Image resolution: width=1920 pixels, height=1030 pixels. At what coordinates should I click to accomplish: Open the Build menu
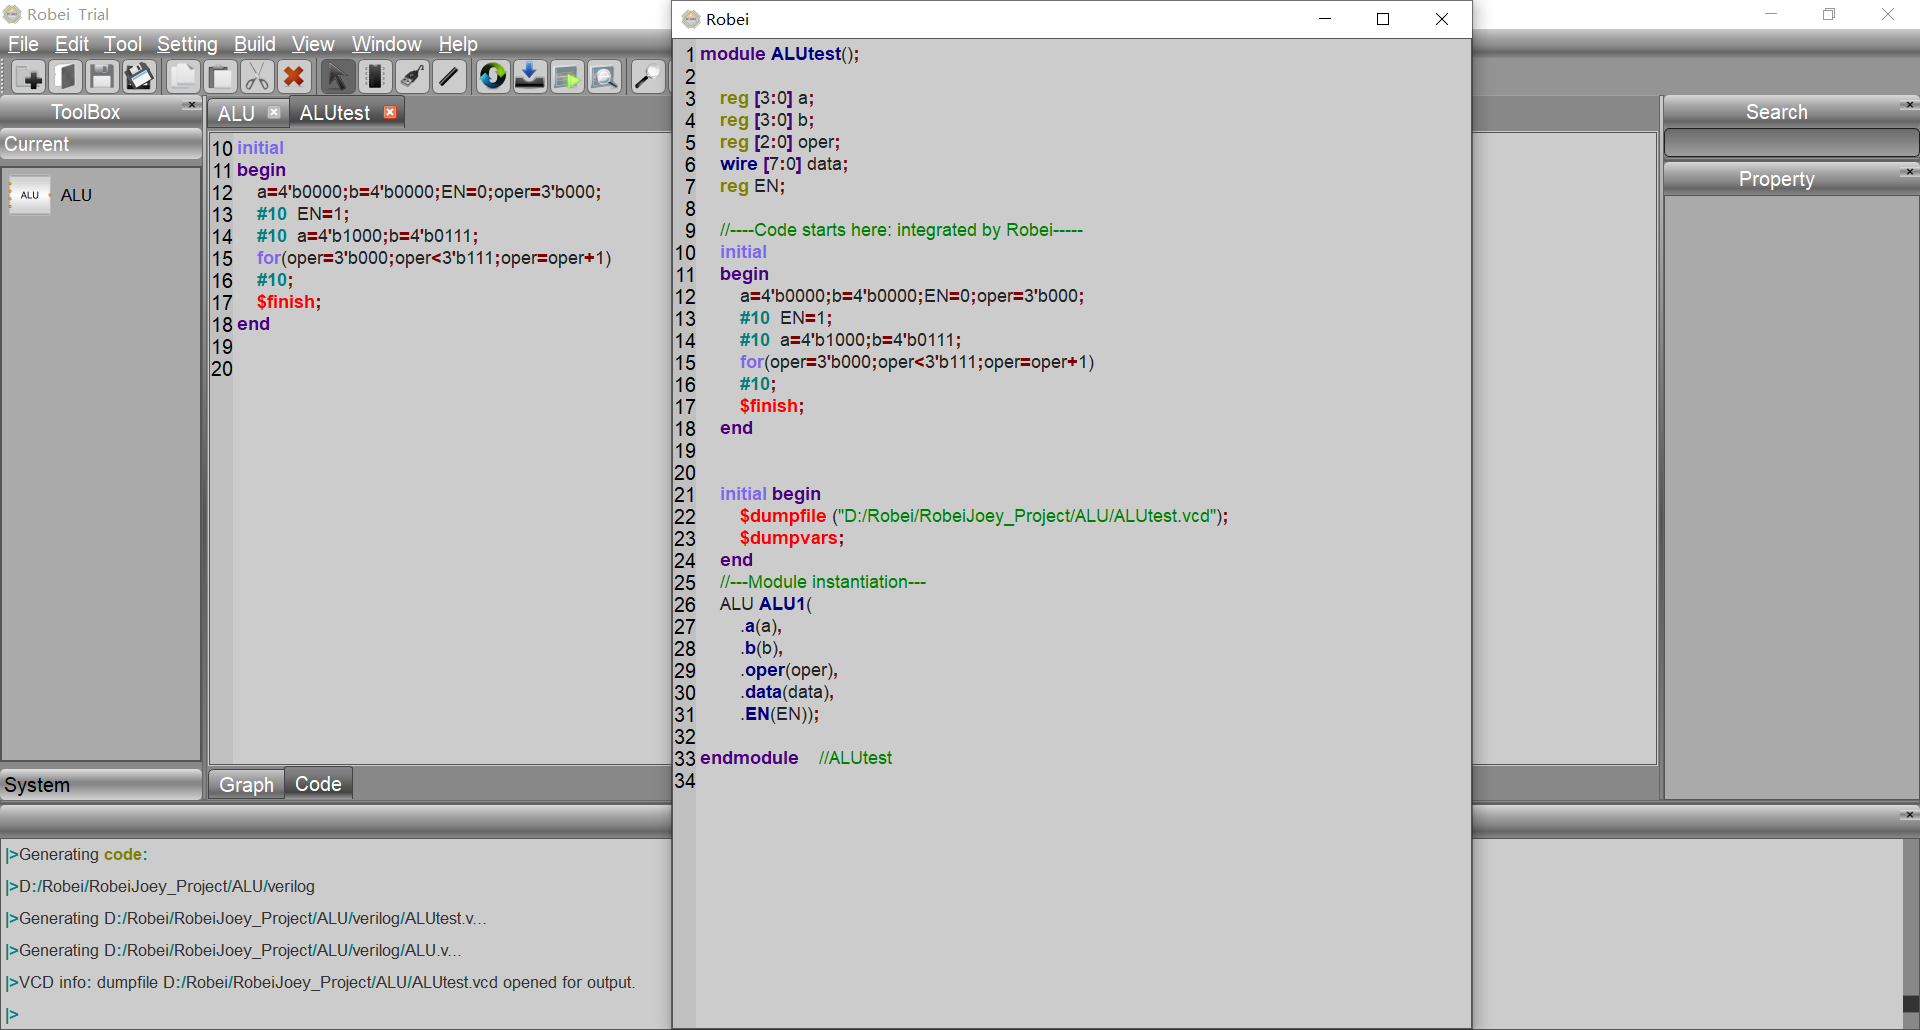pyautogui.click(x=254, y=44)
